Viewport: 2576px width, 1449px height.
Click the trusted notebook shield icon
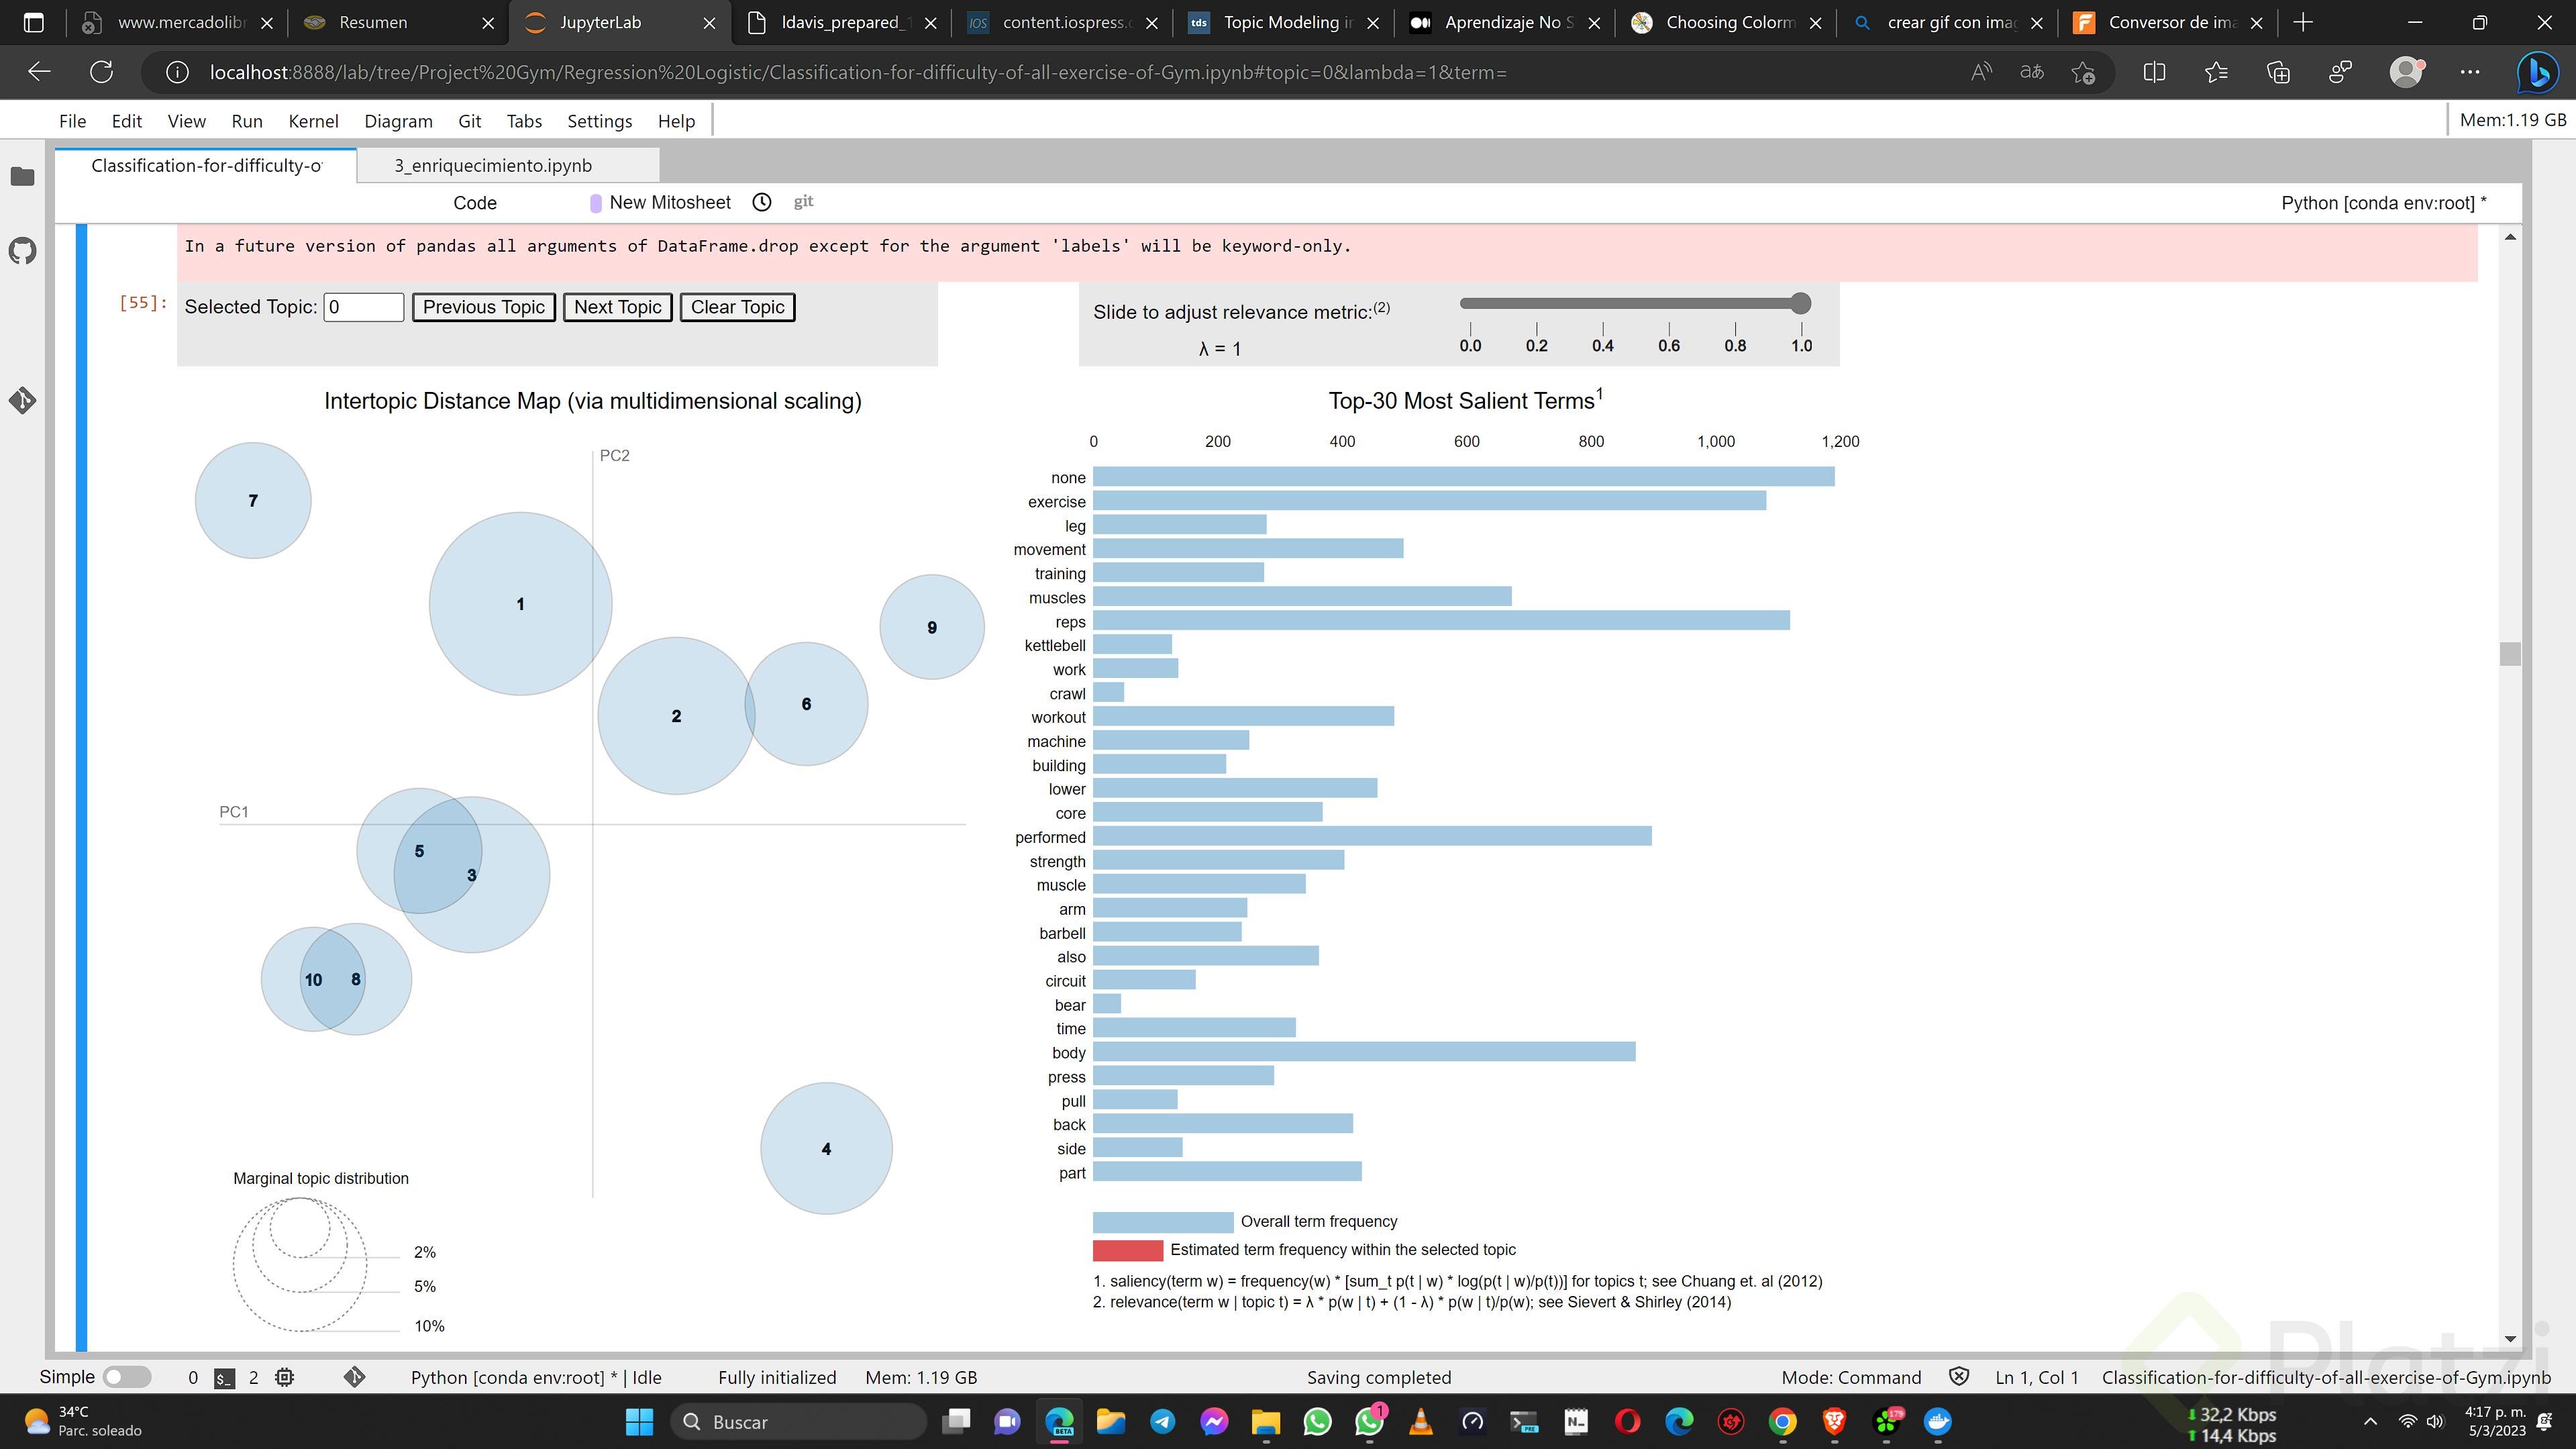[1958, 1377]
